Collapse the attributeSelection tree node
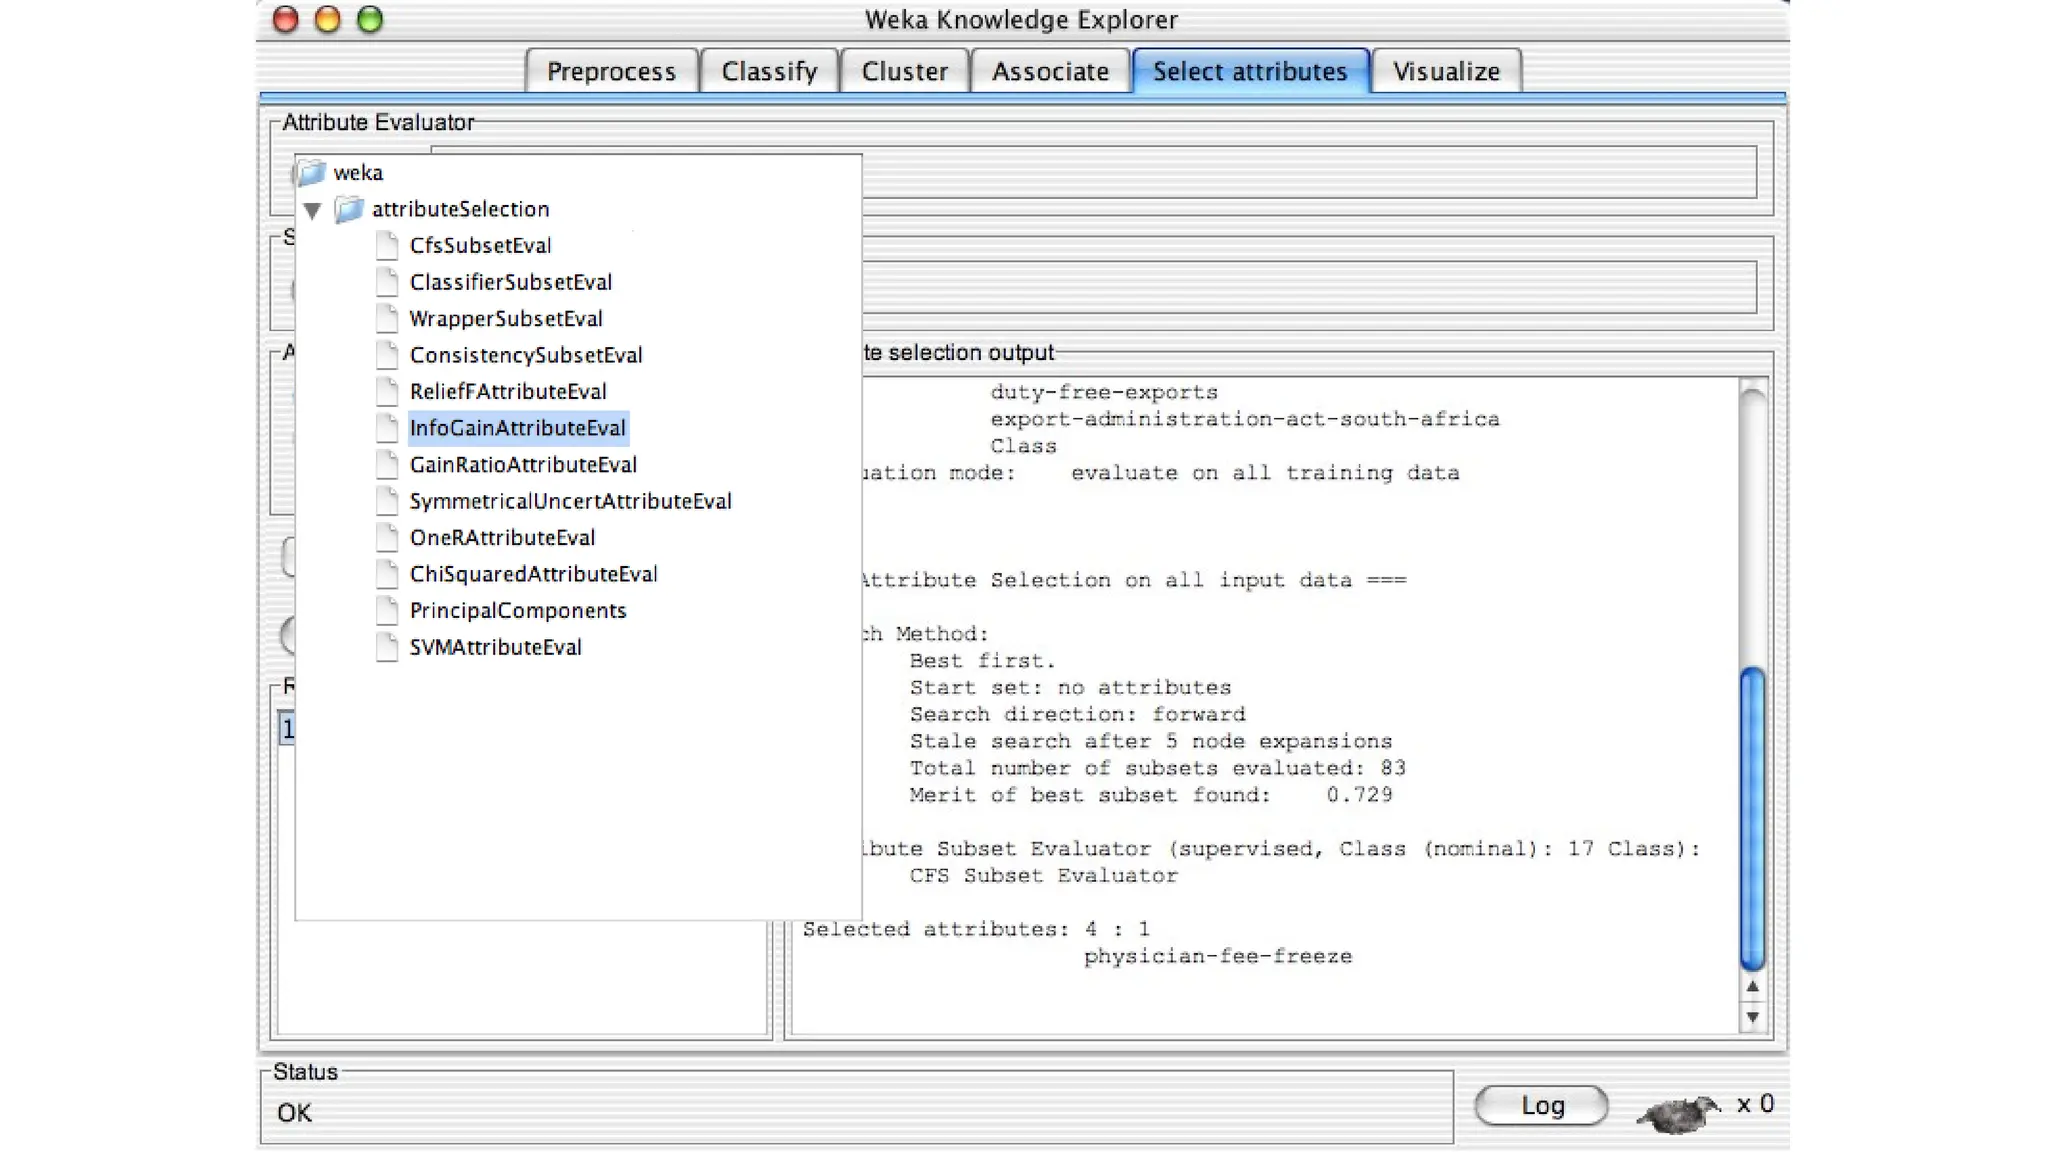The image size is (2048, 1152). [312, 210]
